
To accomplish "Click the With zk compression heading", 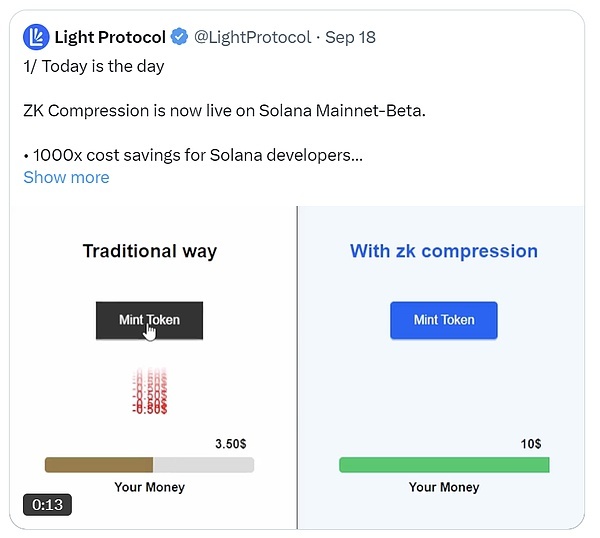I will [444, 251].
